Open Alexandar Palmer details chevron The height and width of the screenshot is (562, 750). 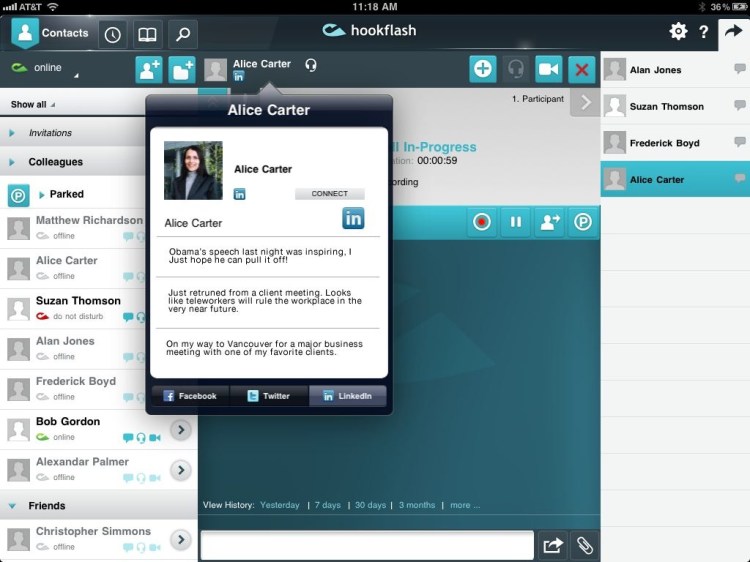181,470
